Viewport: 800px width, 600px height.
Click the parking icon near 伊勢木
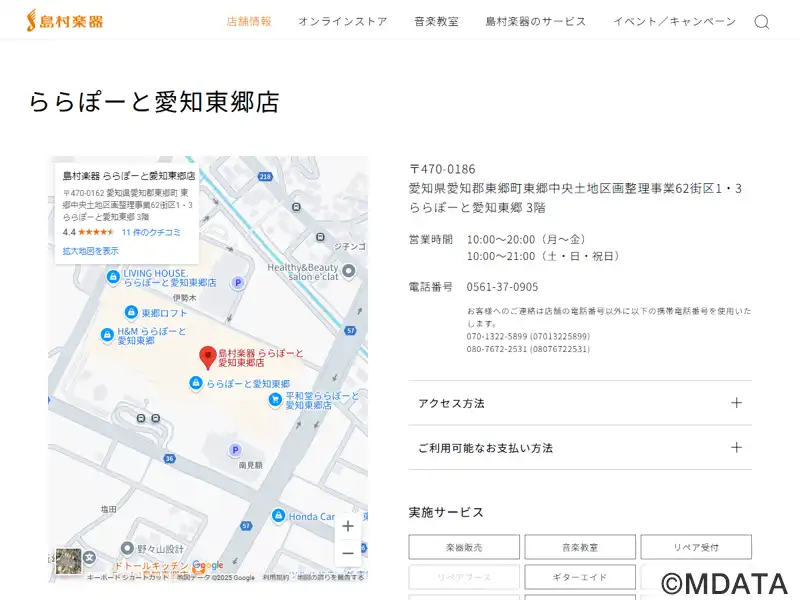237,283
